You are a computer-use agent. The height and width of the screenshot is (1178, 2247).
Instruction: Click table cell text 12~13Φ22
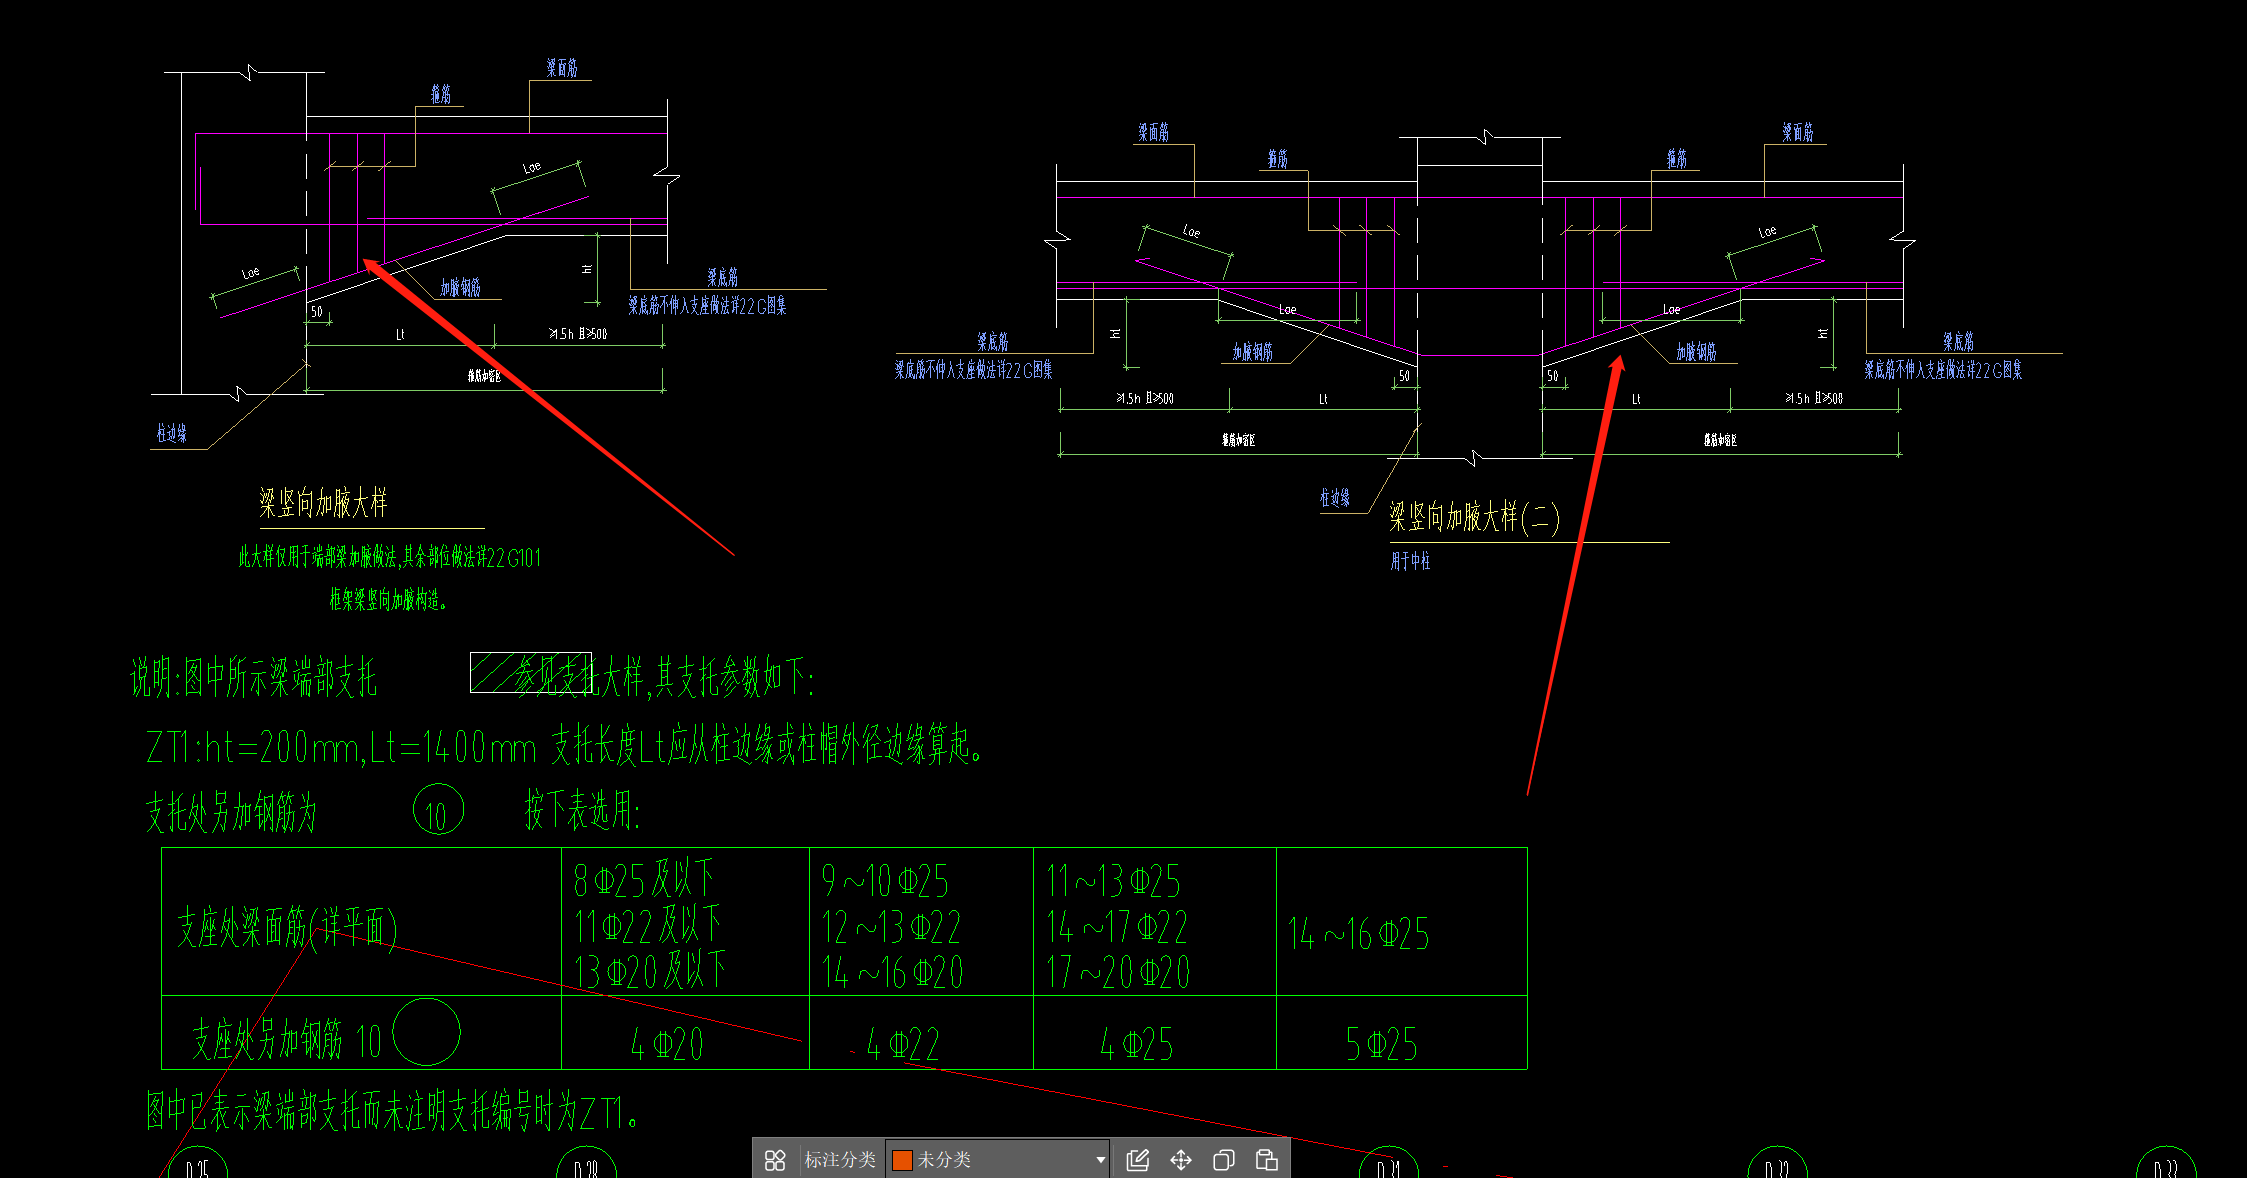[891, 927]
